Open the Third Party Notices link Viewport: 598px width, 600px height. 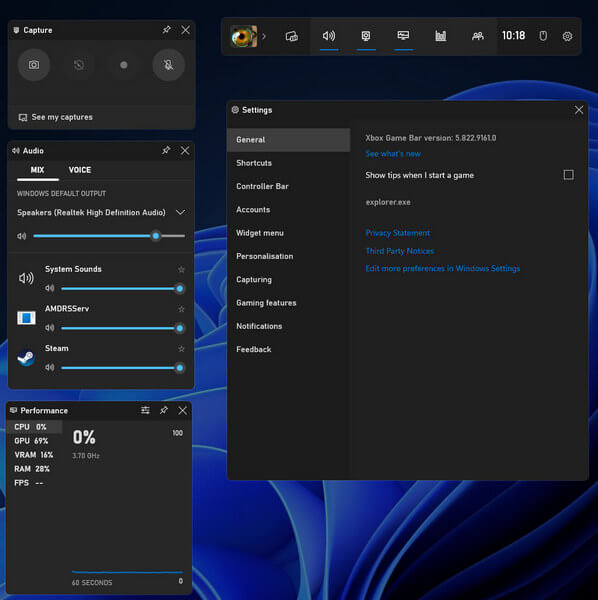click(x=400, y=251)
